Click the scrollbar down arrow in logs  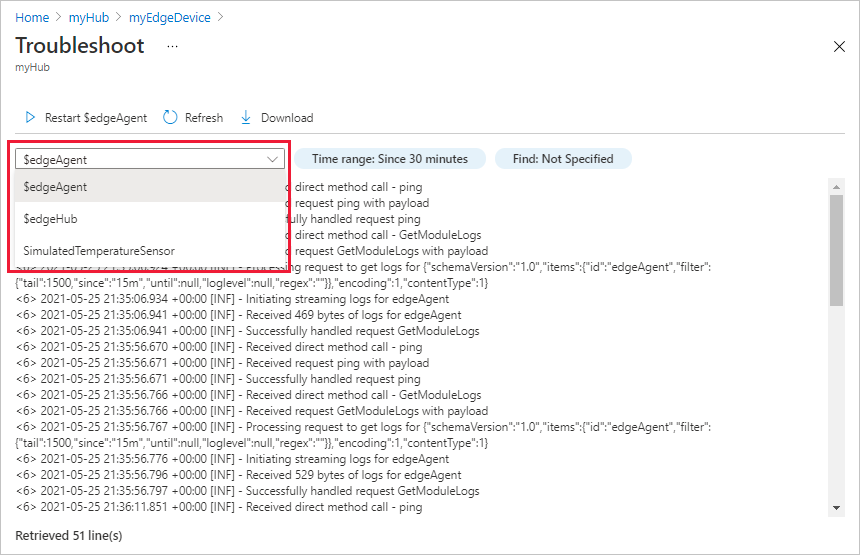click(837, 508)
